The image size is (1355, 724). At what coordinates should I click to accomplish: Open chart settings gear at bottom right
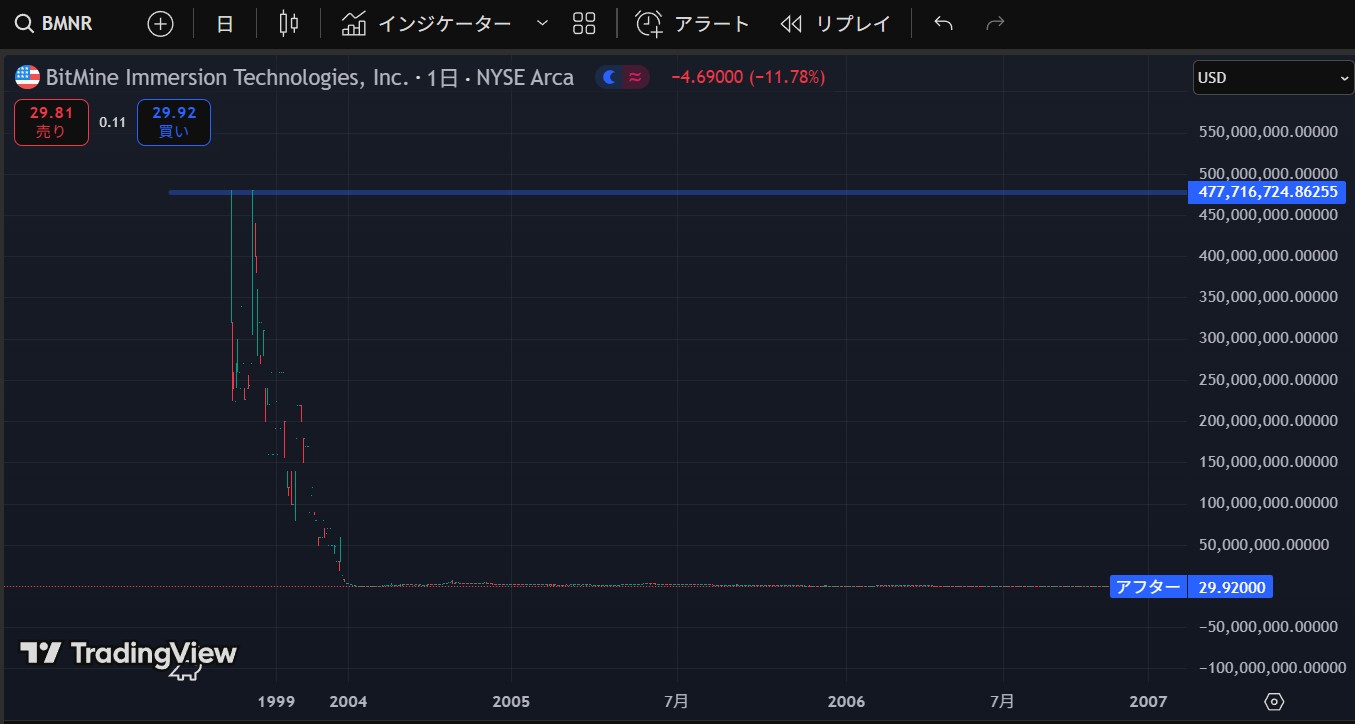(x=1274, y=701)
